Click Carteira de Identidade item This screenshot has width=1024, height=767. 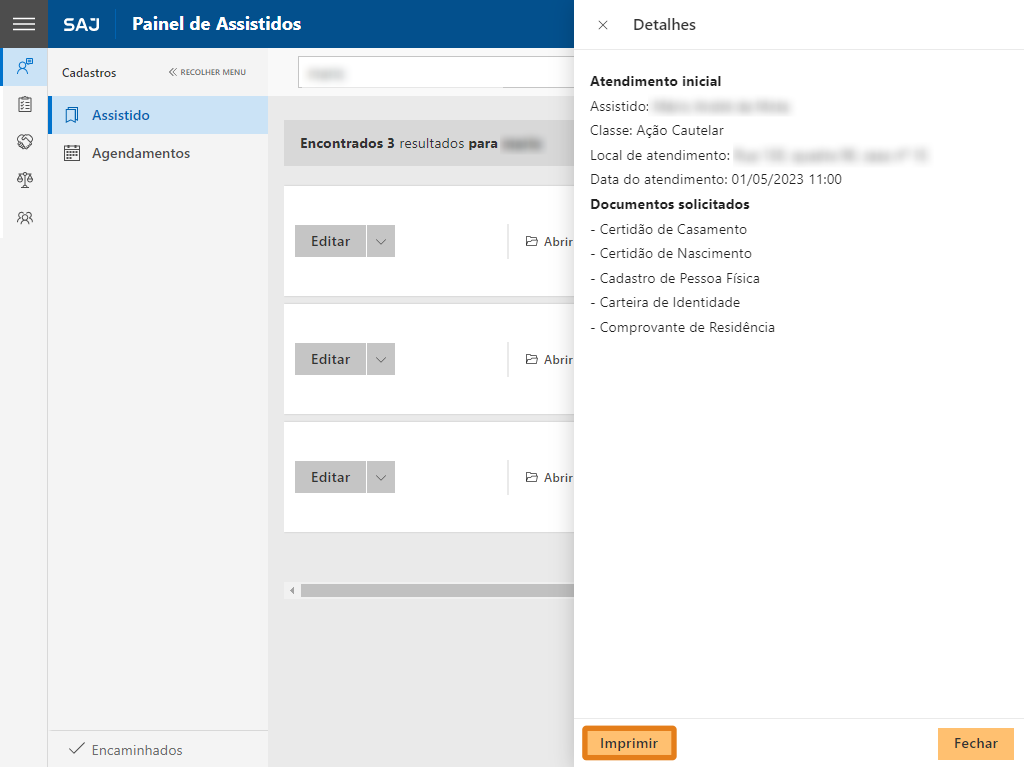665,302
